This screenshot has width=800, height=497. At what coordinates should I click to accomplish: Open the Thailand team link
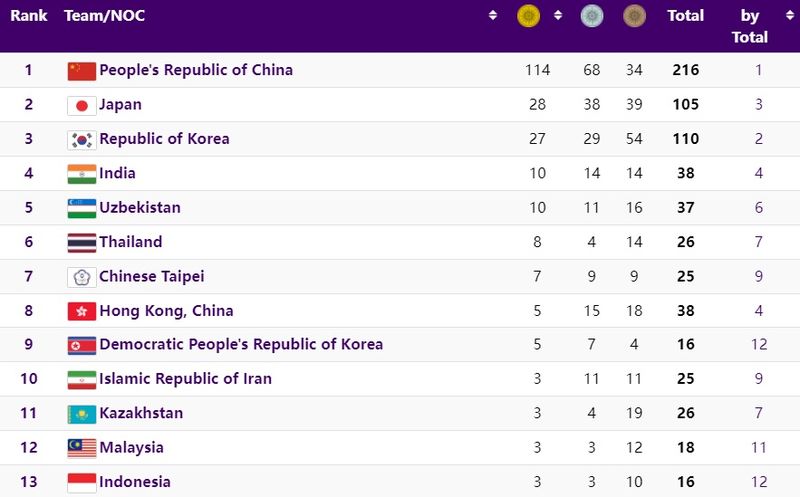(130, 242)
